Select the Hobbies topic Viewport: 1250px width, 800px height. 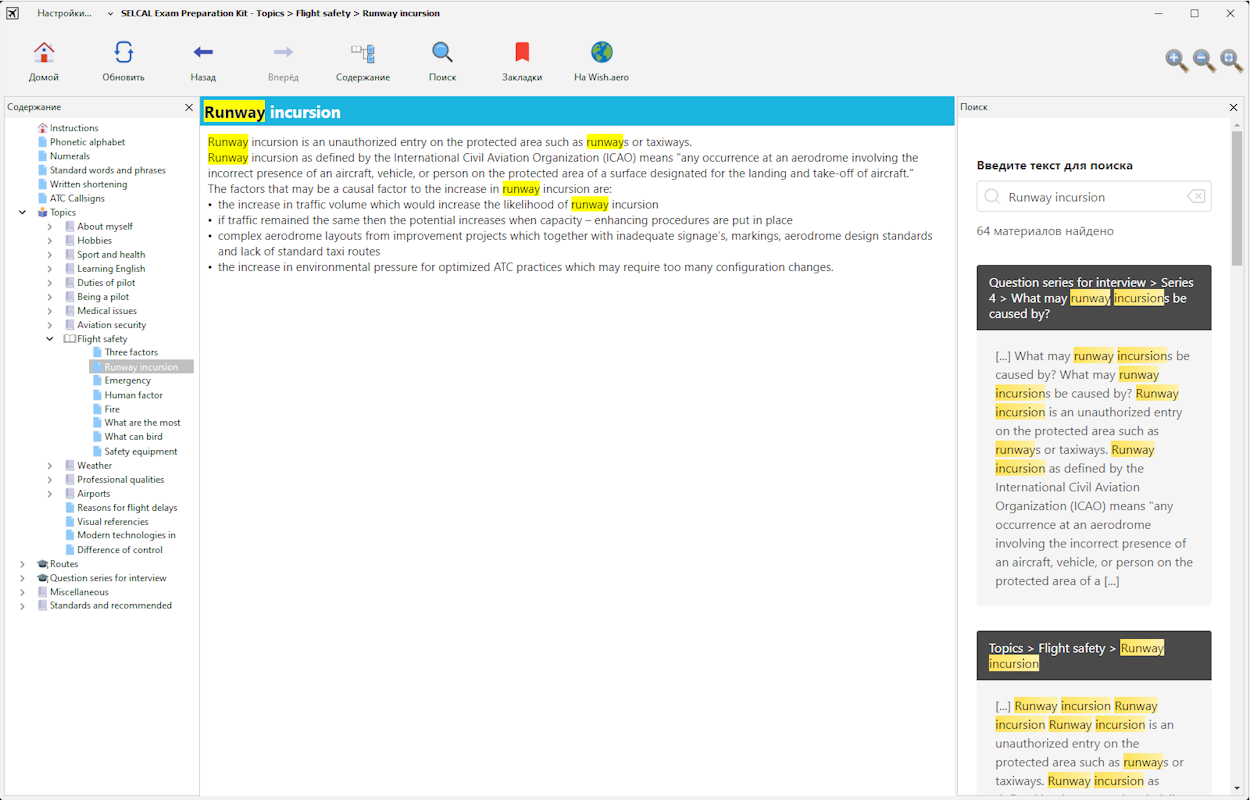click(x=94, y=240)
